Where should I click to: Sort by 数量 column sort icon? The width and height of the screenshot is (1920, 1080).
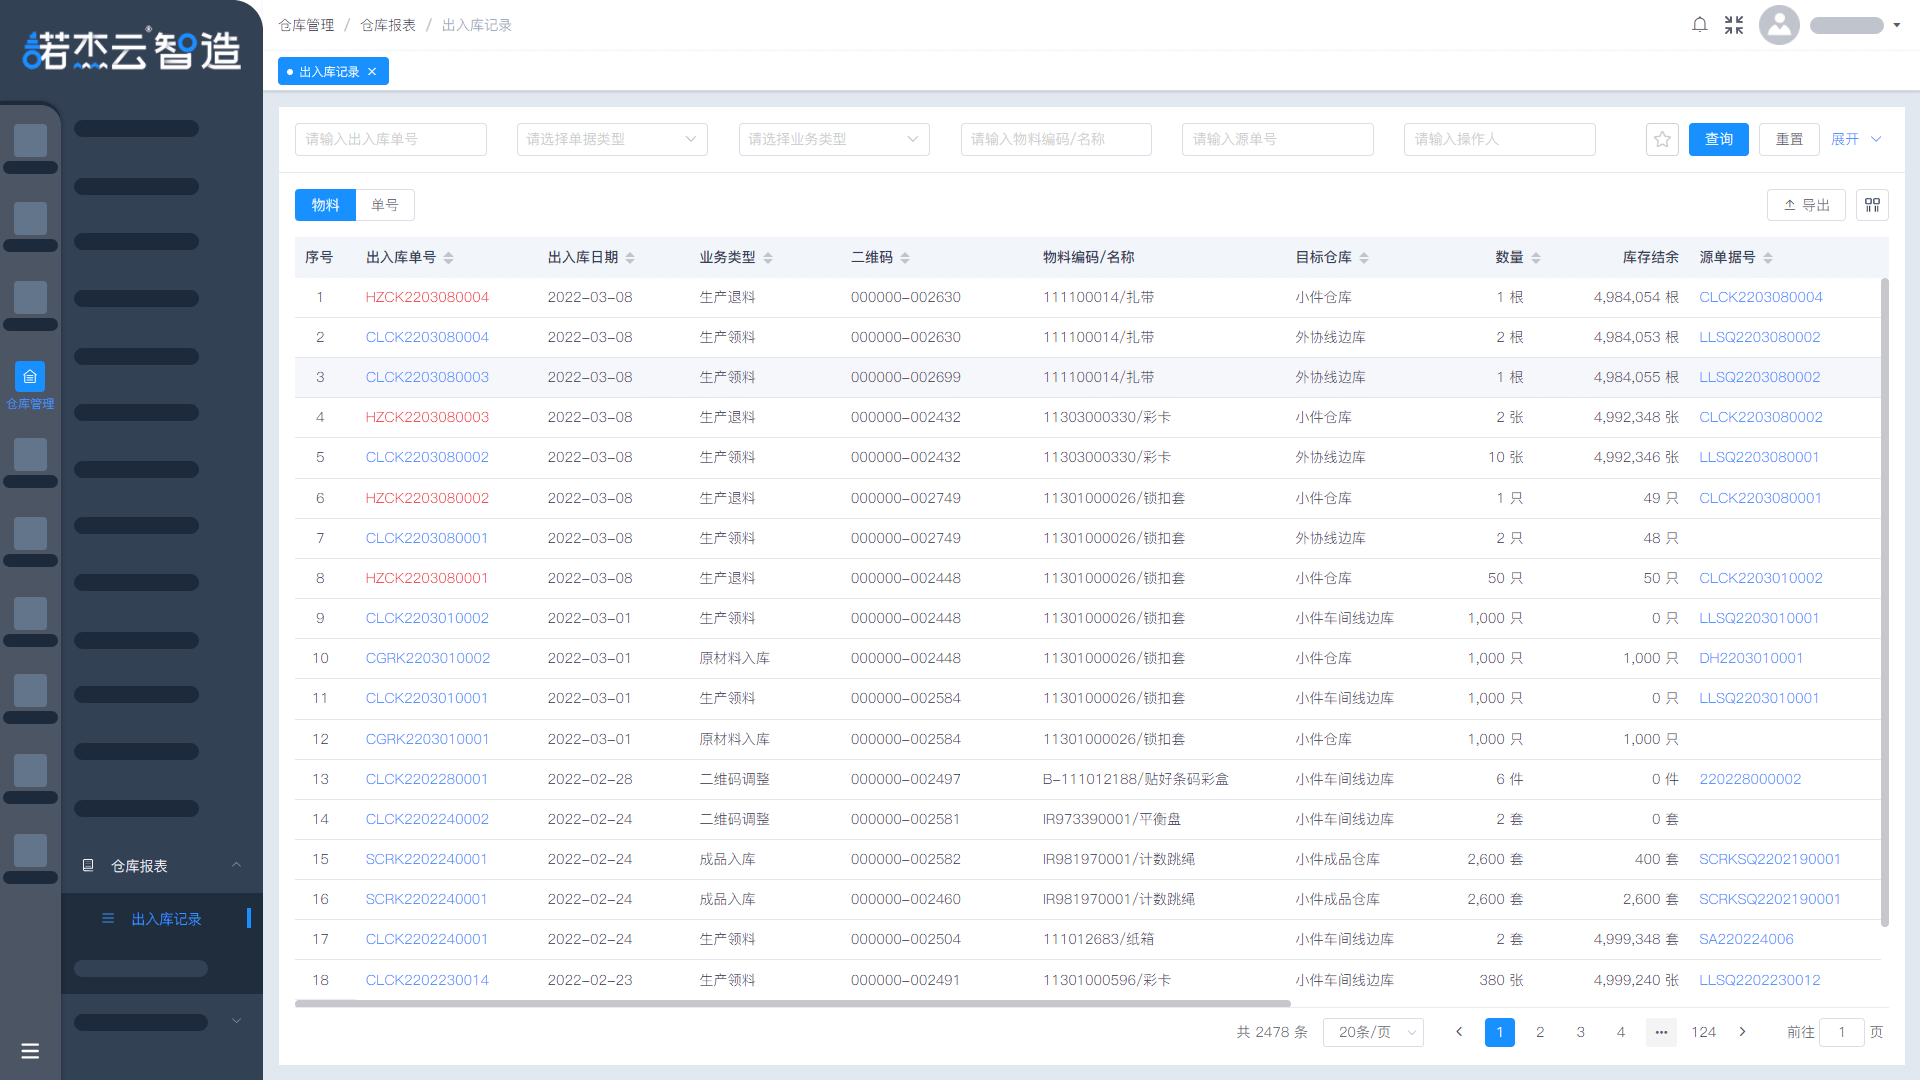point(1536,258)
